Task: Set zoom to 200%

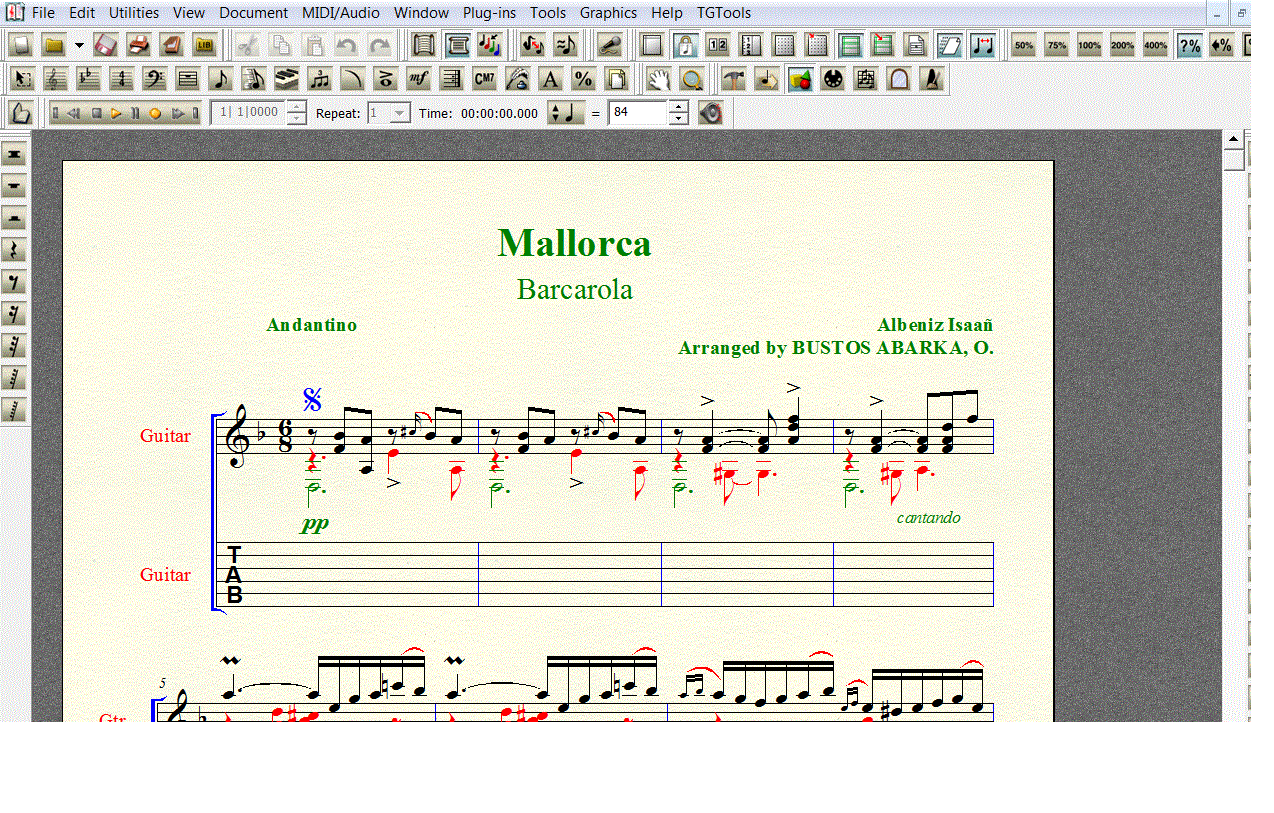Action: 1122,45
